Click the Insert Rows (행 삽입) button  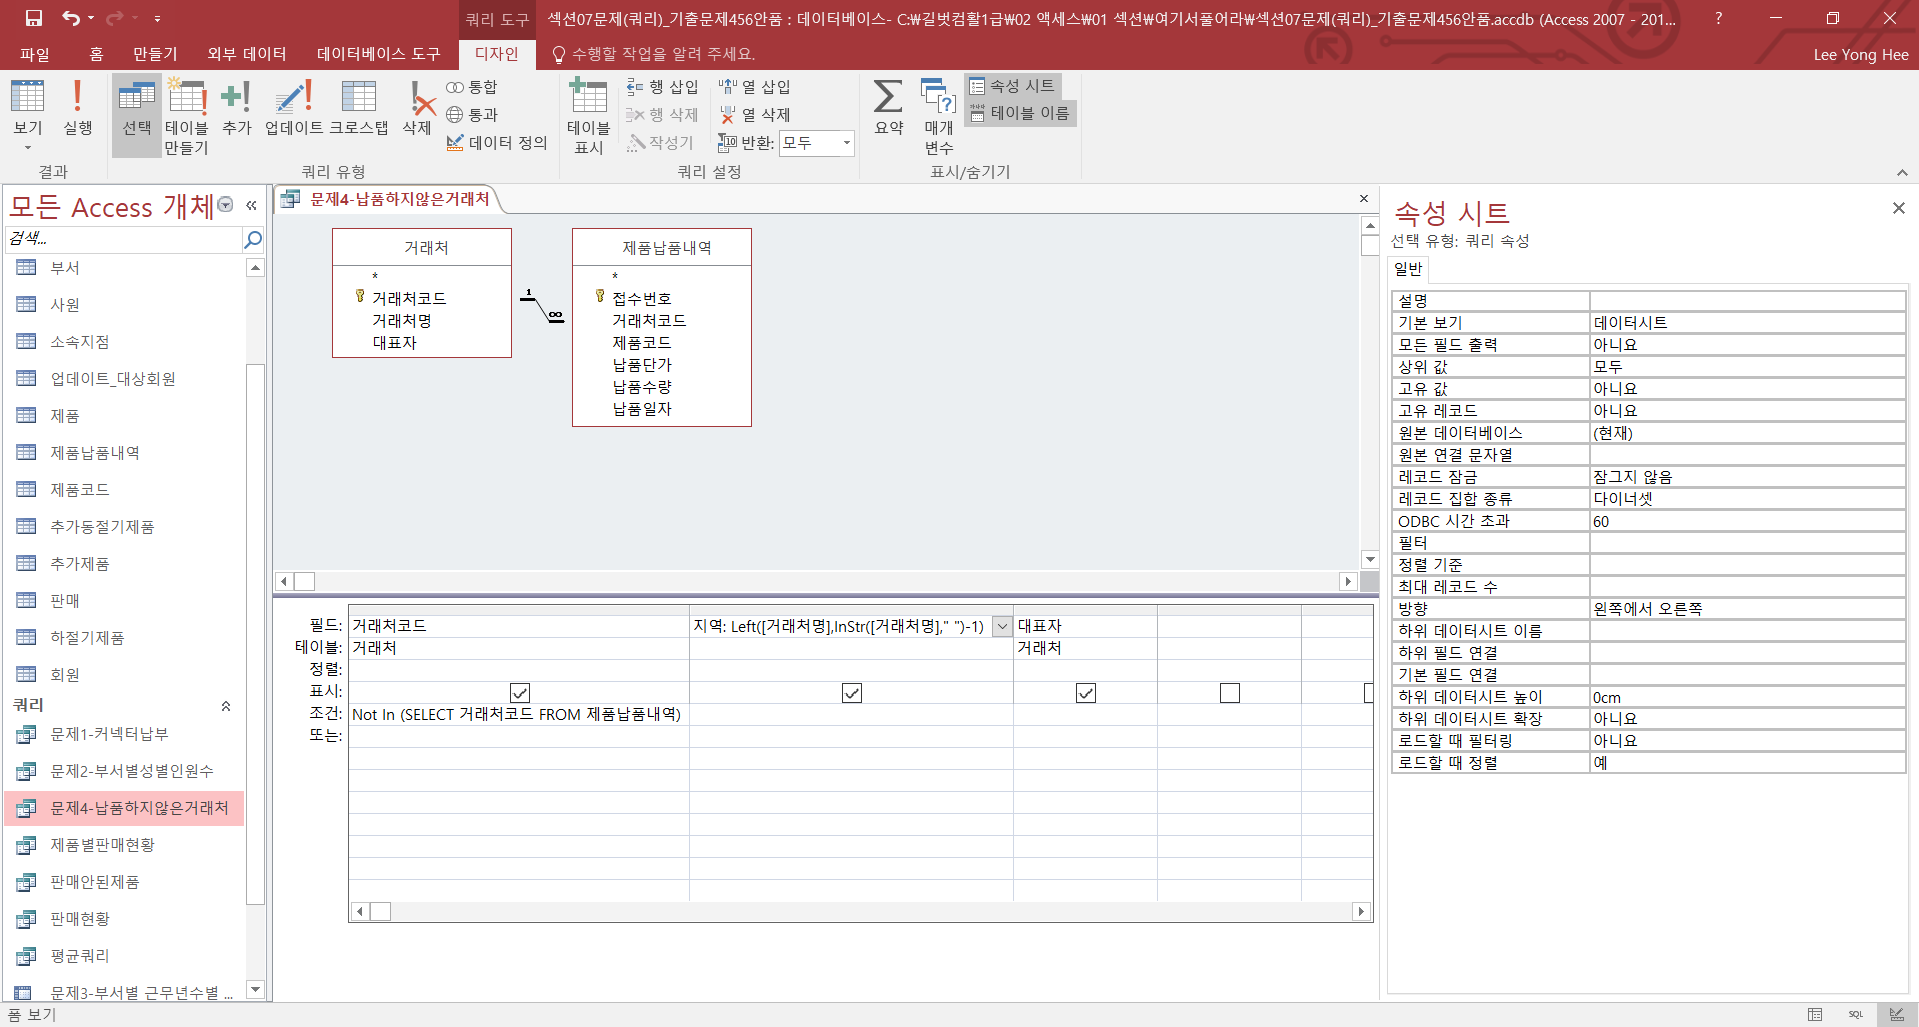[662, 87]
